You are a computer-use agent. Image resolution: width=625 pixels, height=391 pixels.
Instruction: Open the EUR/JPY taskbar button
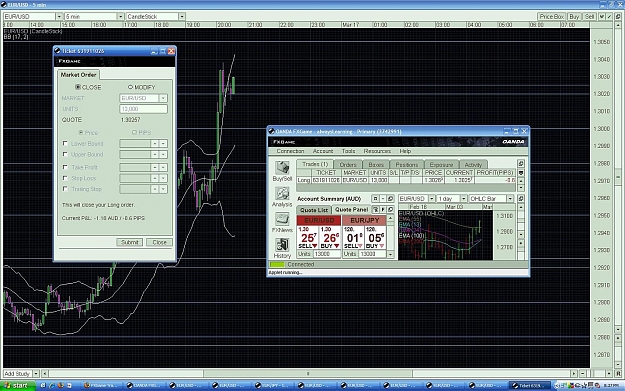point(273,385)
